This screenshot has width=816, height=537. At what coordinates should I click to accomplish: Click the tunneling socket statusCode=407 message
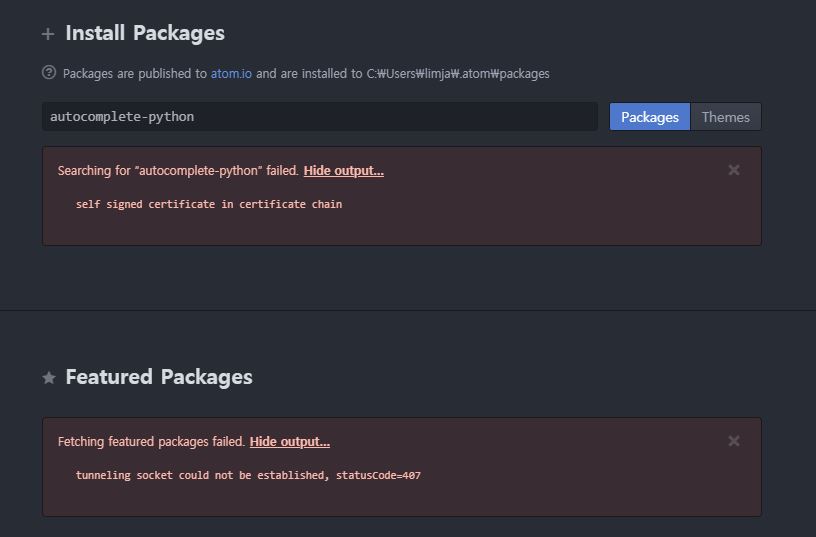(x=248, y=475)
